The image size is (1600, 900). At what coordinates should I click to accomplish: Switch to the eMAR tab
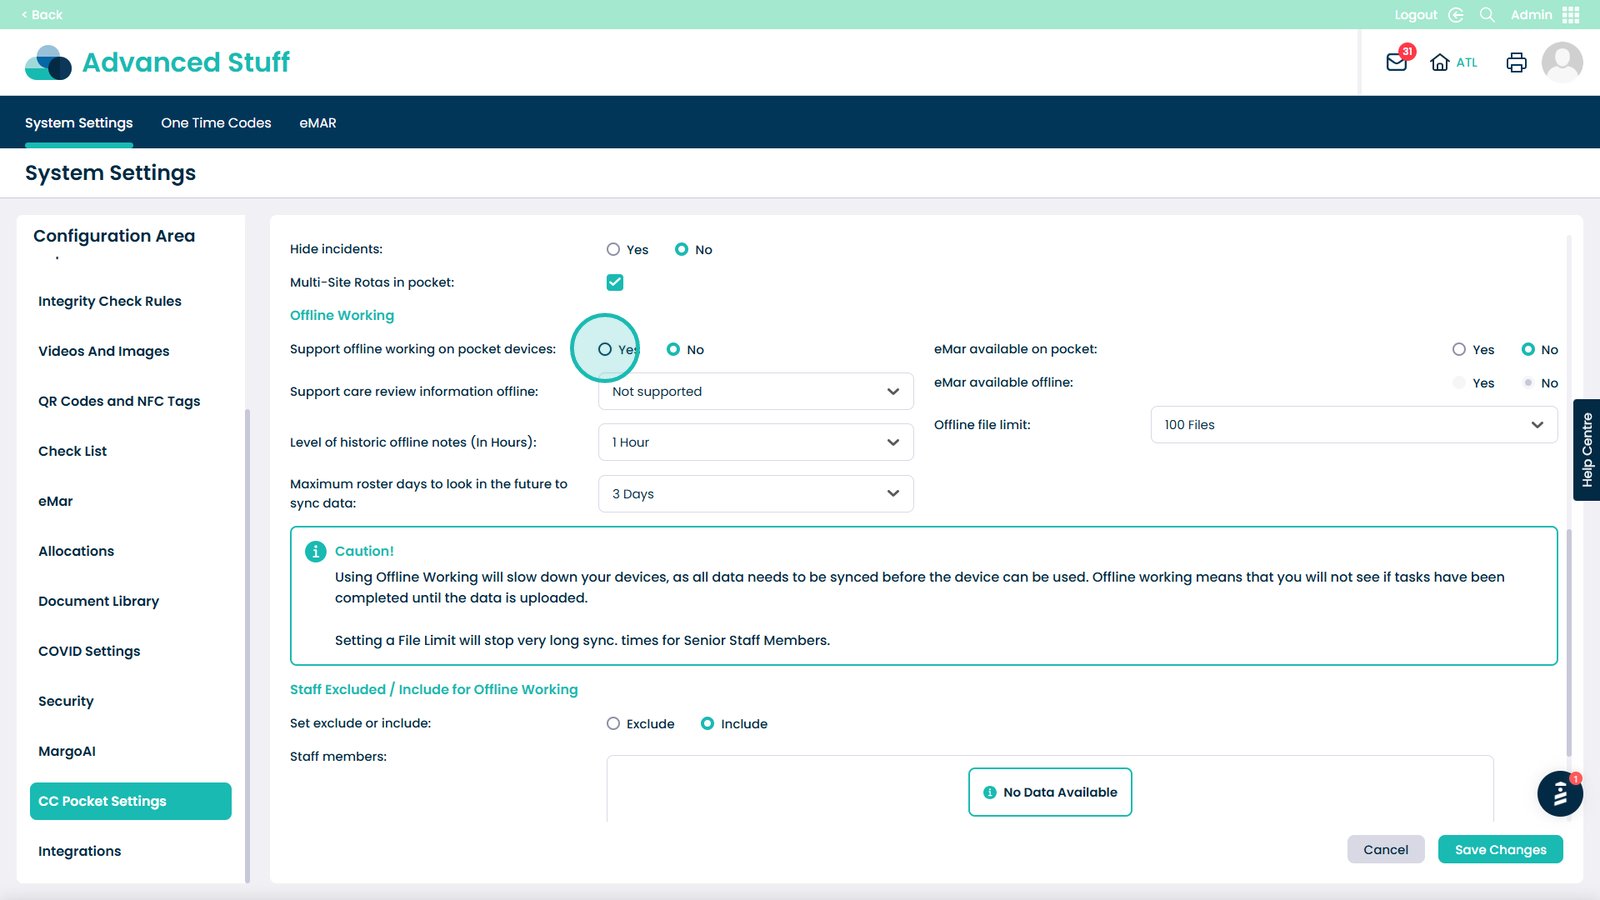point(318,123)
